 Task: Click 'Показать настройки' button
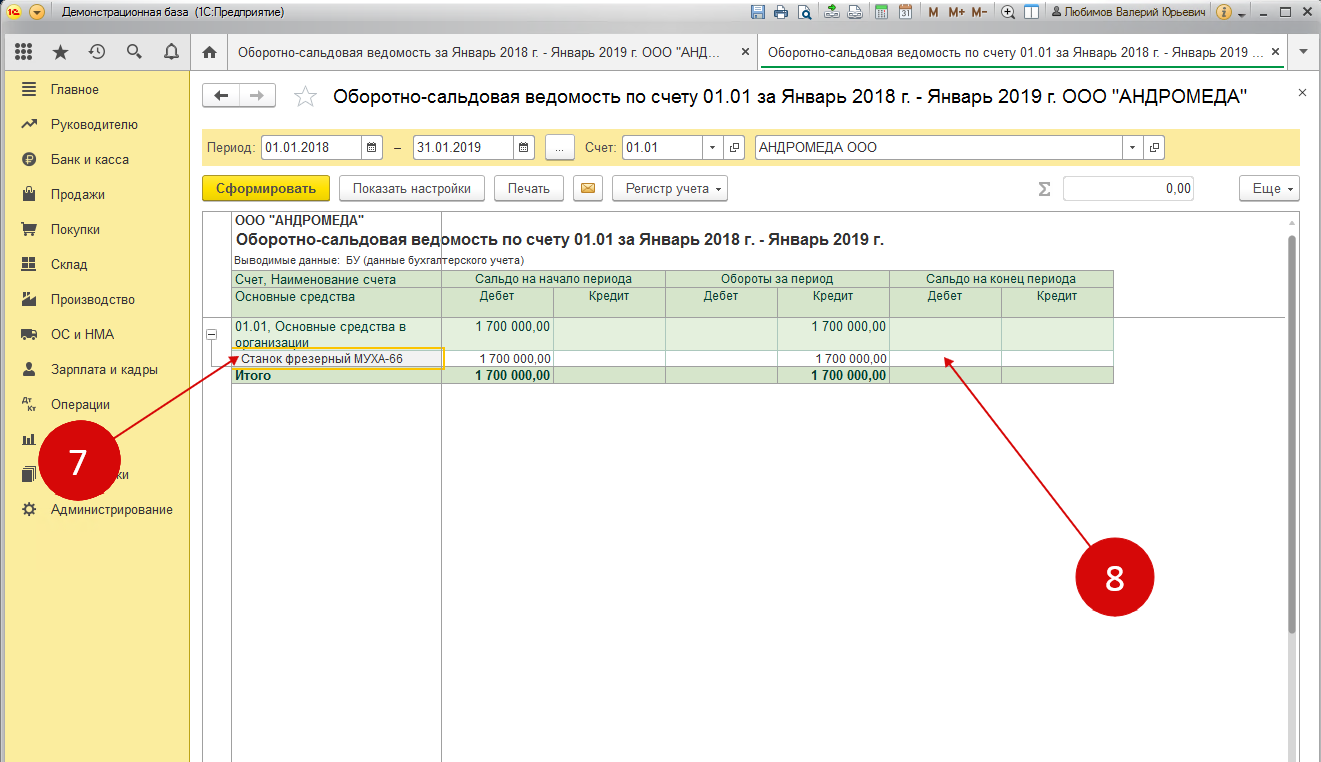point(412,188)
